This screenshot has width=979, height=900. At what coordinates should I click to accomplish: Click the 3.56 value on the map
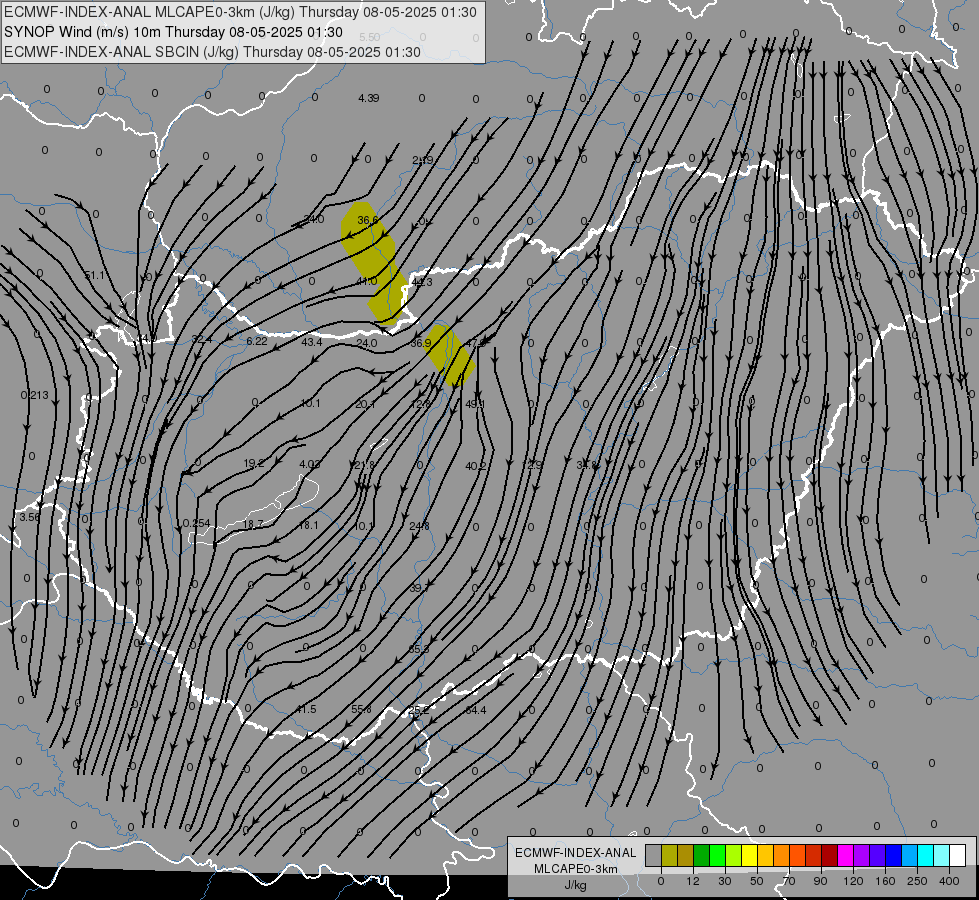[29, 517]
